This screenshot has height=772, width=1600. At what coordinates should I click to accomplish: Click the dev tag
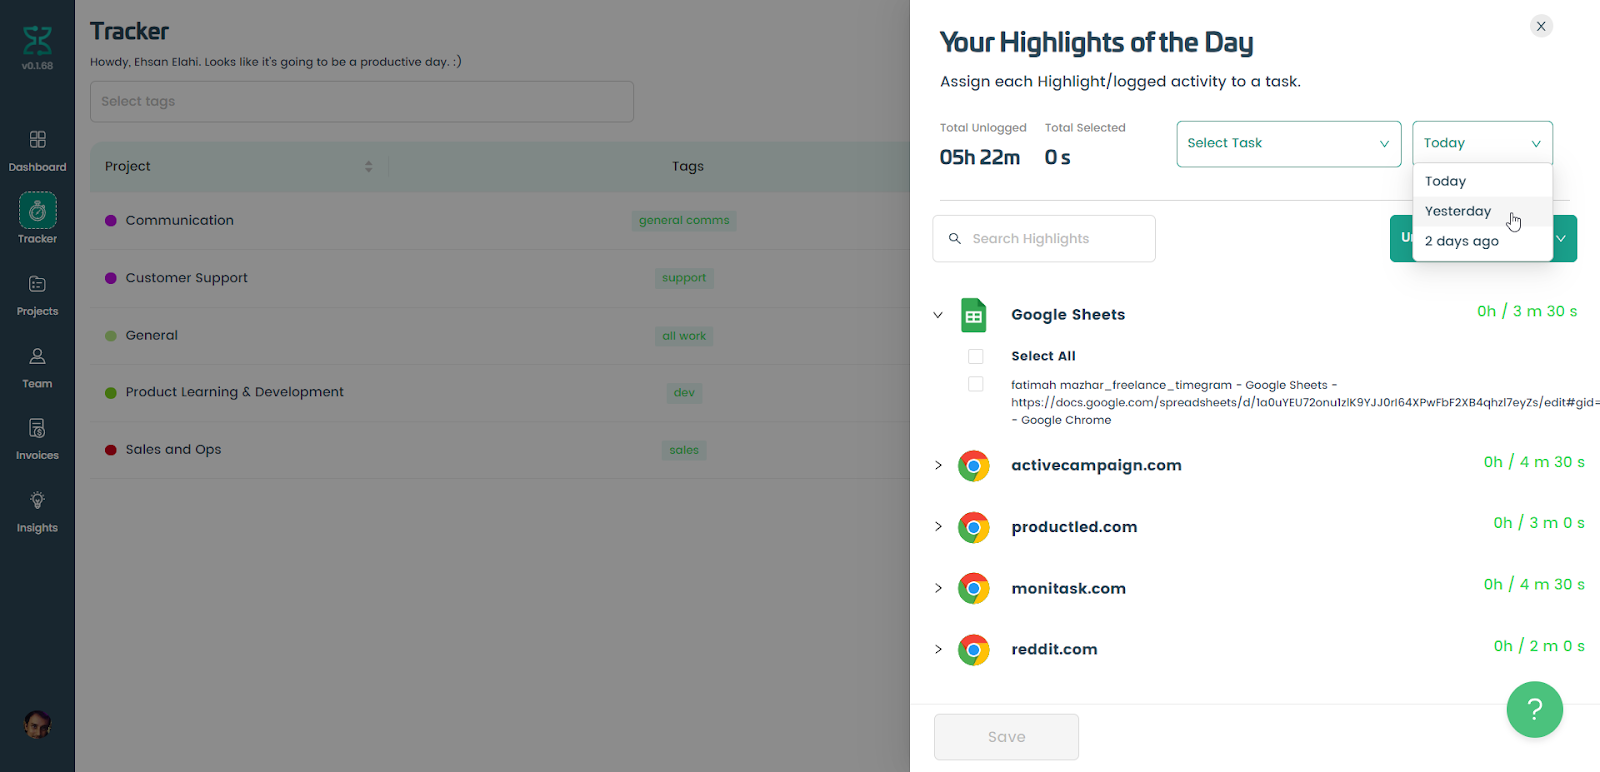(684, 393)
